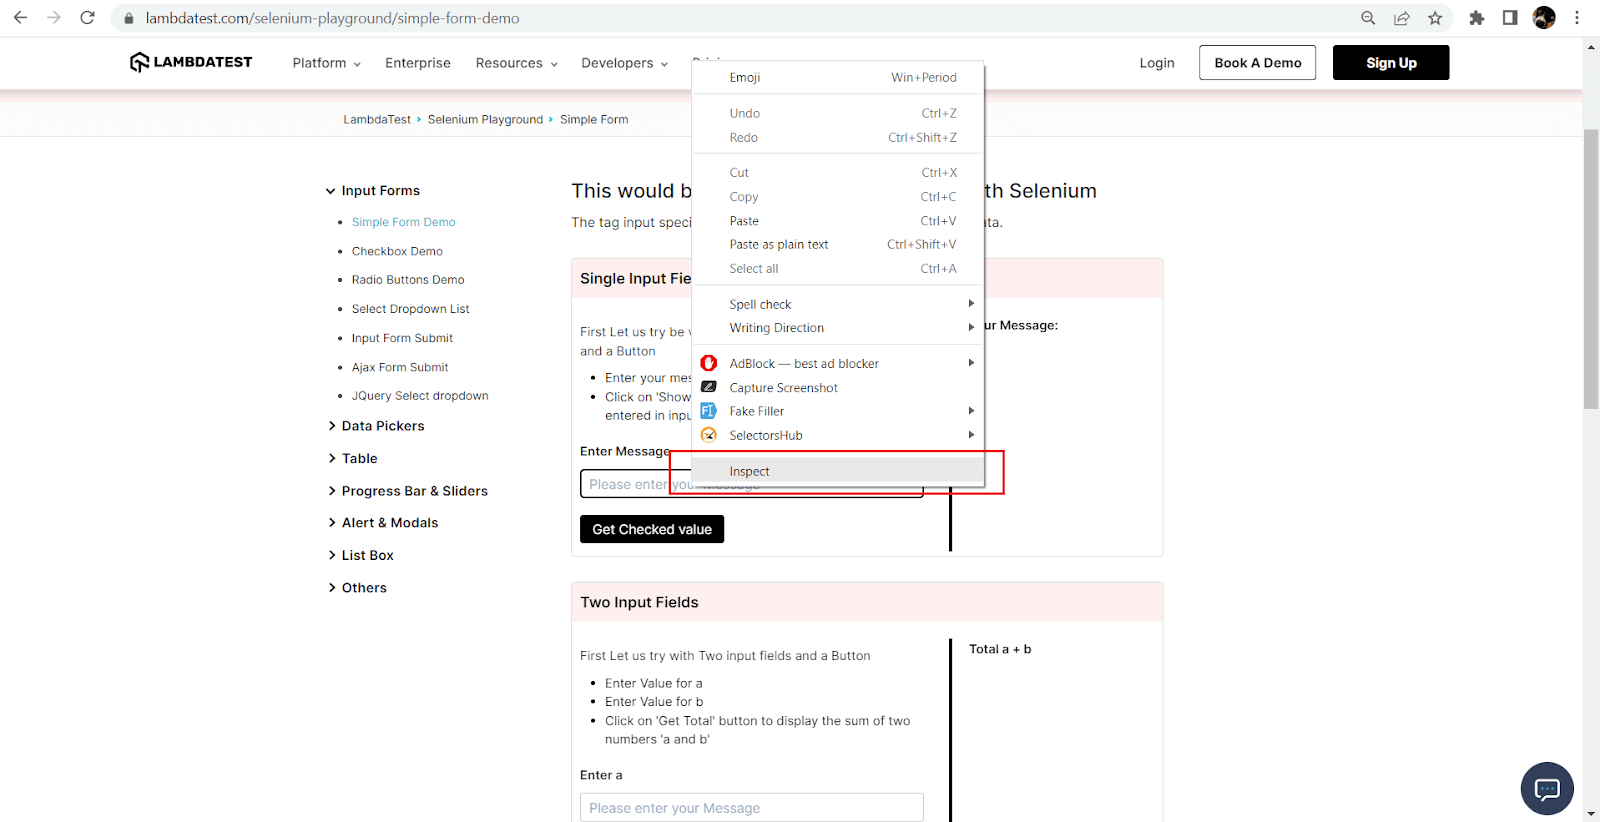Click the Login link
Image resolution: width=1600 pixels, height=822 pixels.
1157,63
